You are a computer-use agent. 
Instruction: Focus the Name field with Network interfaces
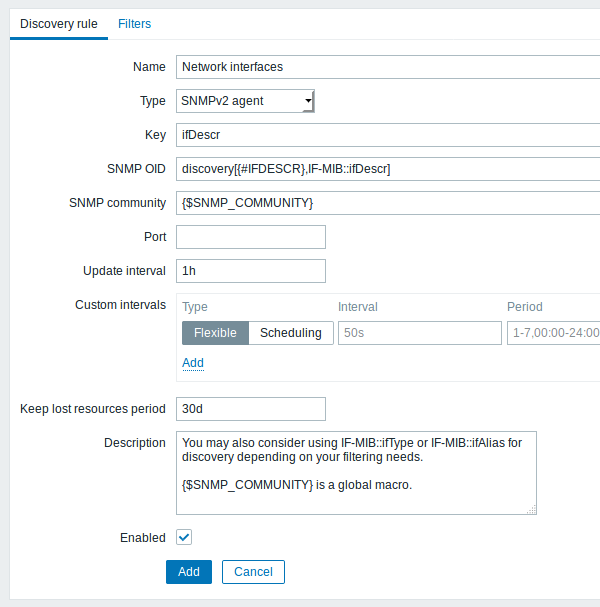coord(388,67)
